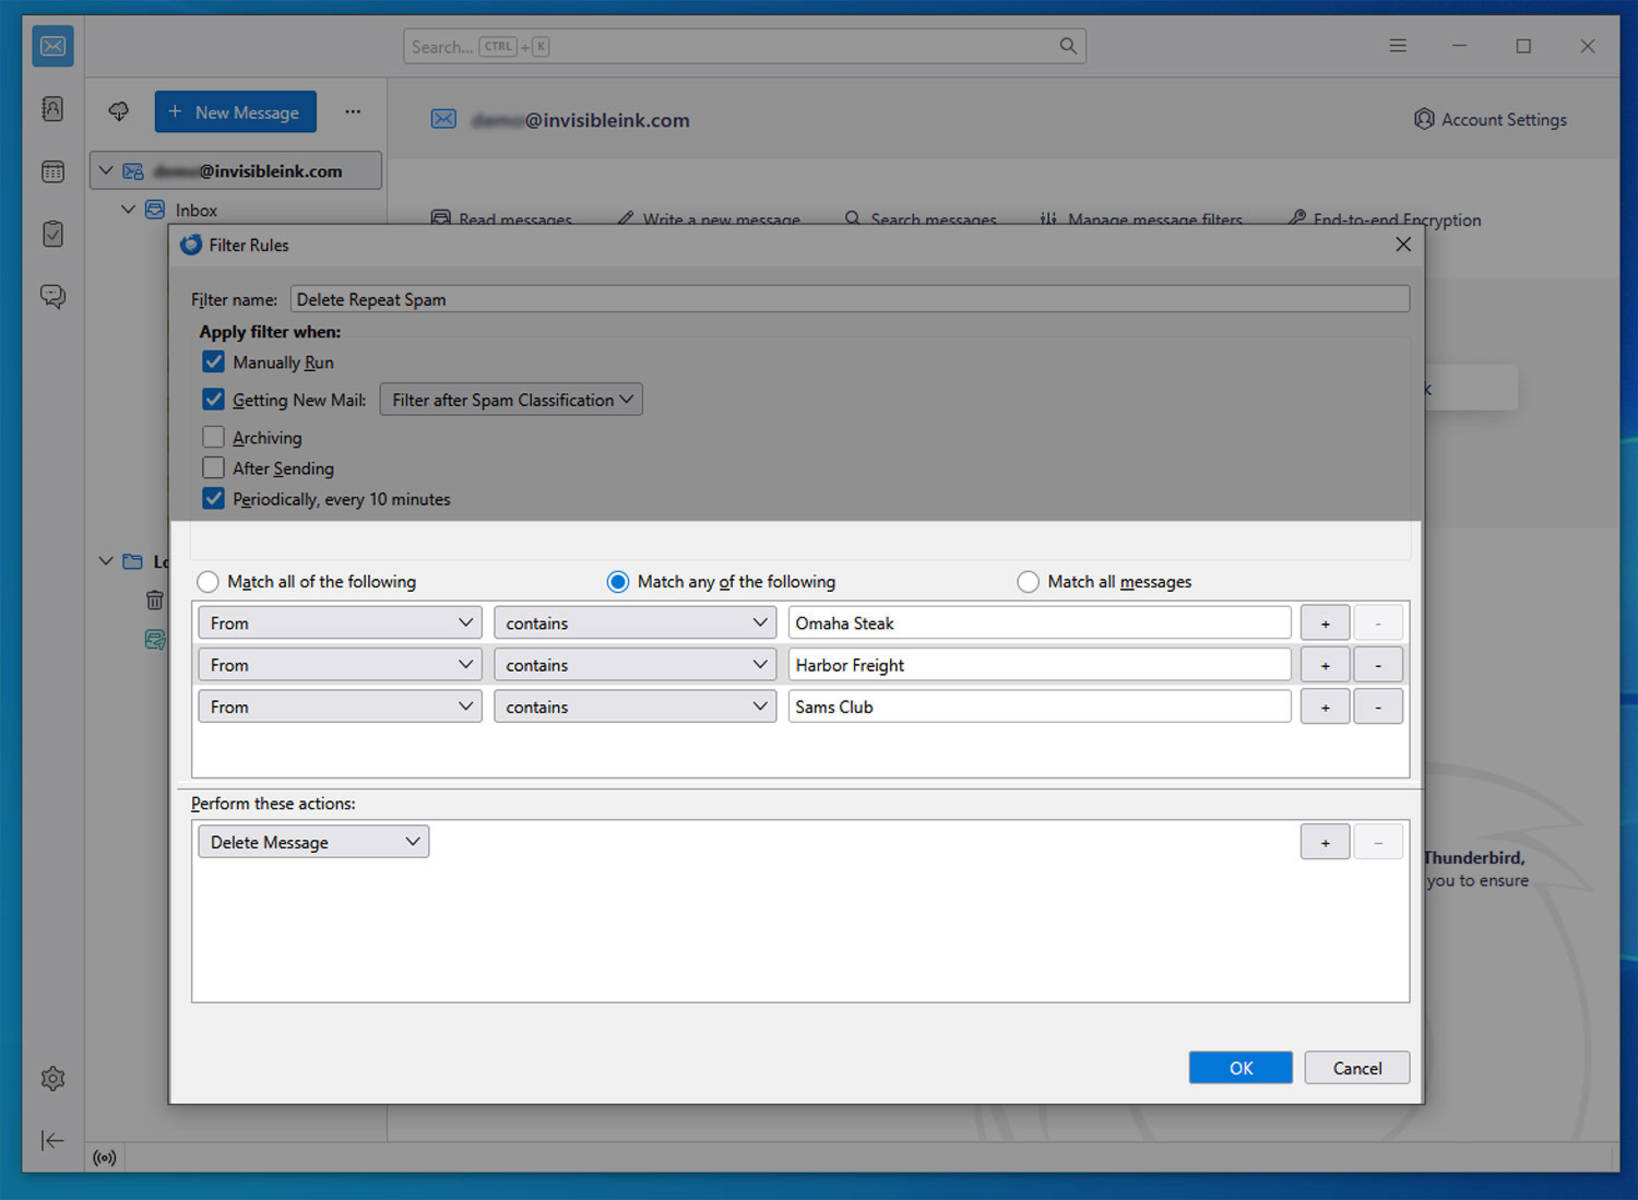Click the main Search box
Image resolution: width=1638 pixels, height=1200 pixels.
744,46
